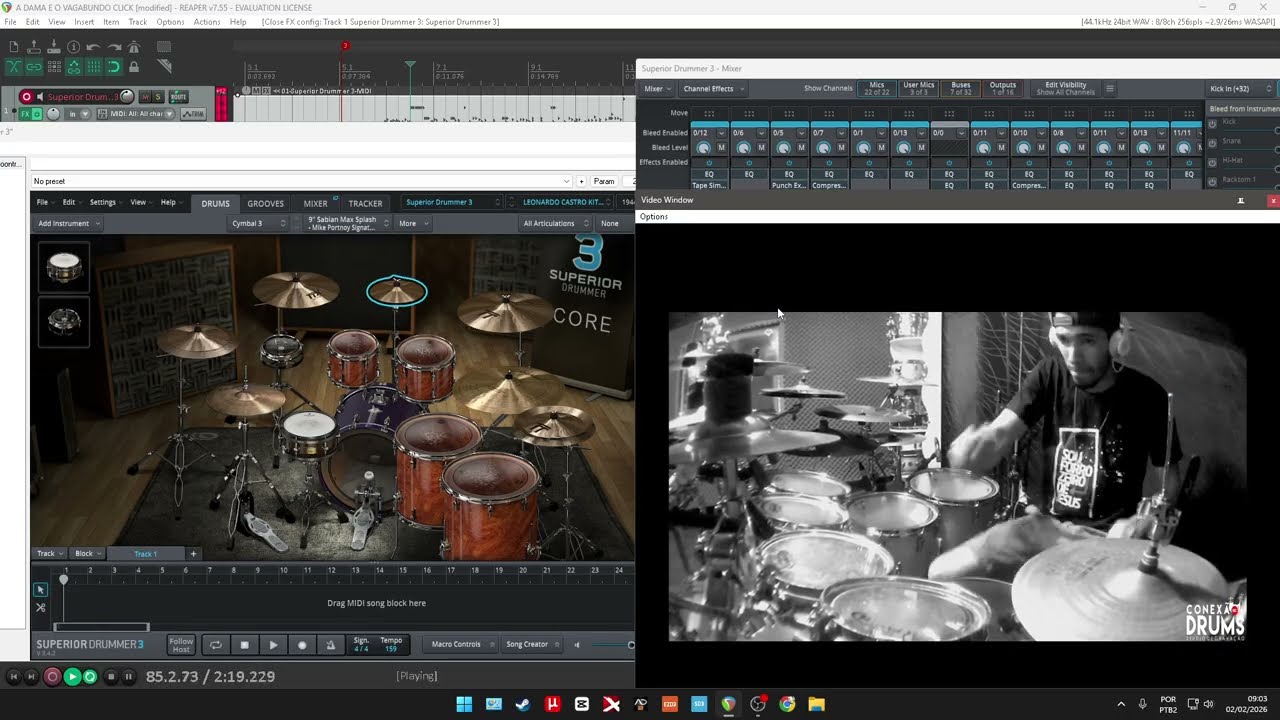The image size is (1280, 720).
Task: Toggle snap magnet icon in REAPER toolbar
Action: 114,67
